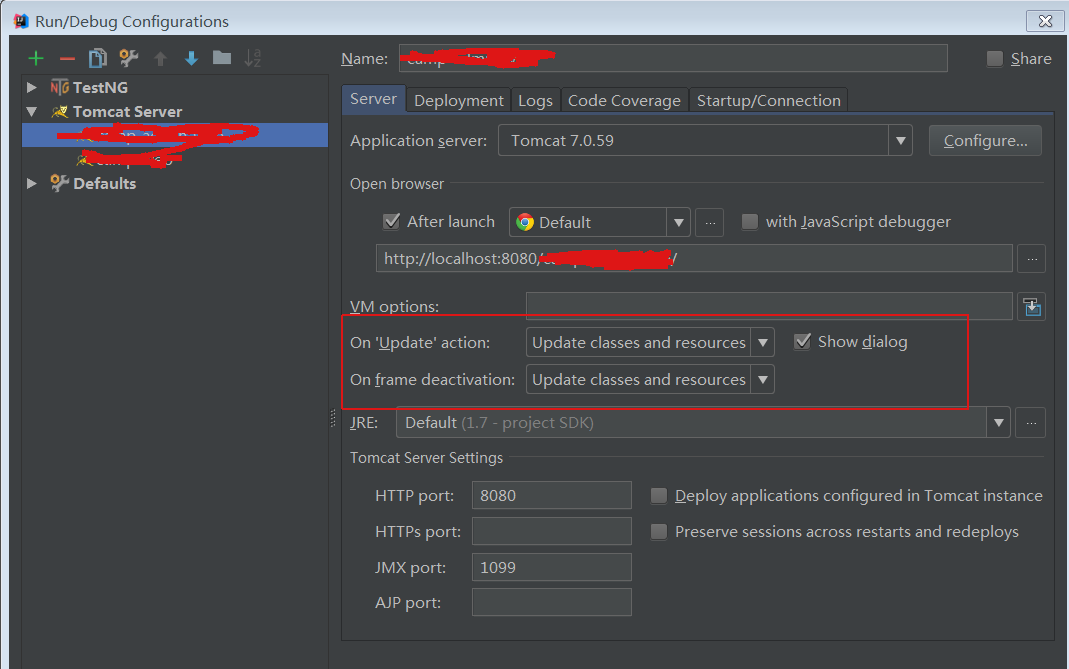Click the Tomcat Server cat icon
The width and height of the screenshot is (1069, 669).
pos(59,111)
